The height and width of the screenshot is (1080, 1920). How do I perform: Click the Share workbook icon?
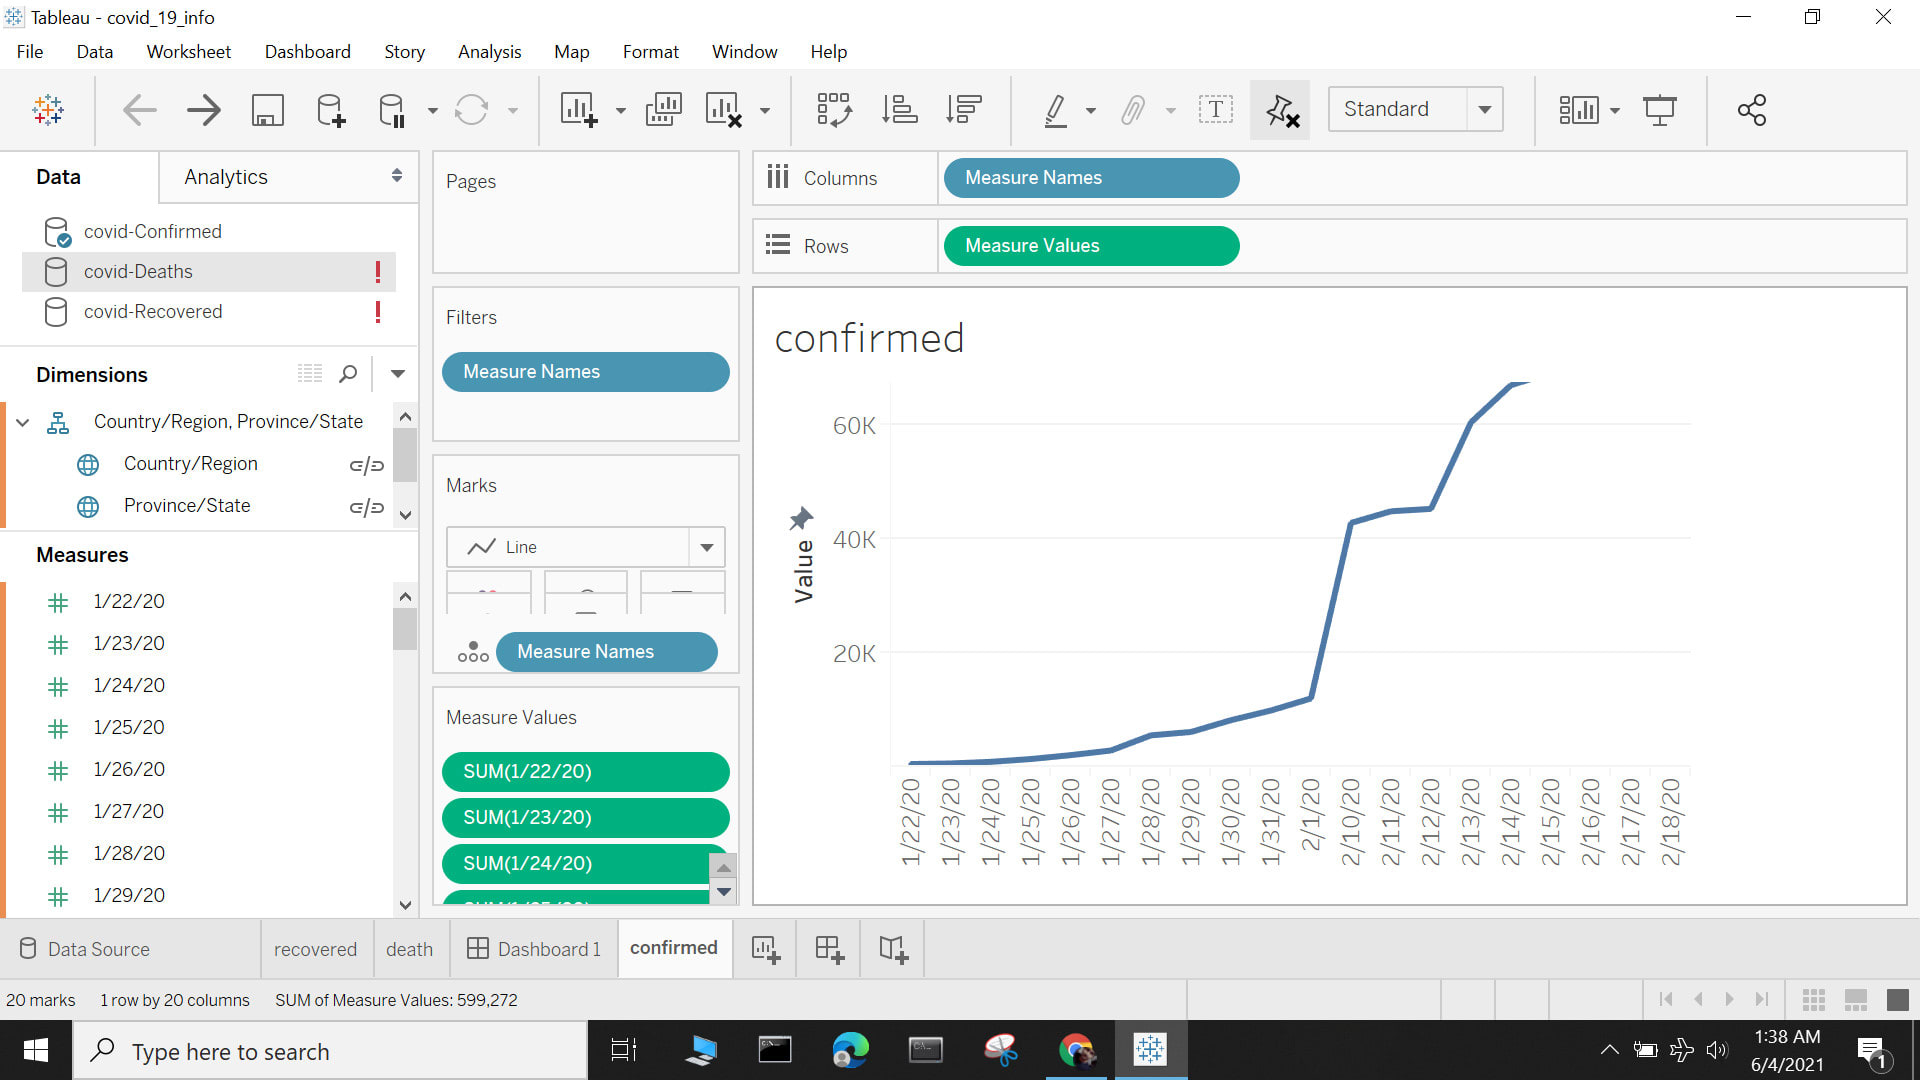tap(1752, 109)
